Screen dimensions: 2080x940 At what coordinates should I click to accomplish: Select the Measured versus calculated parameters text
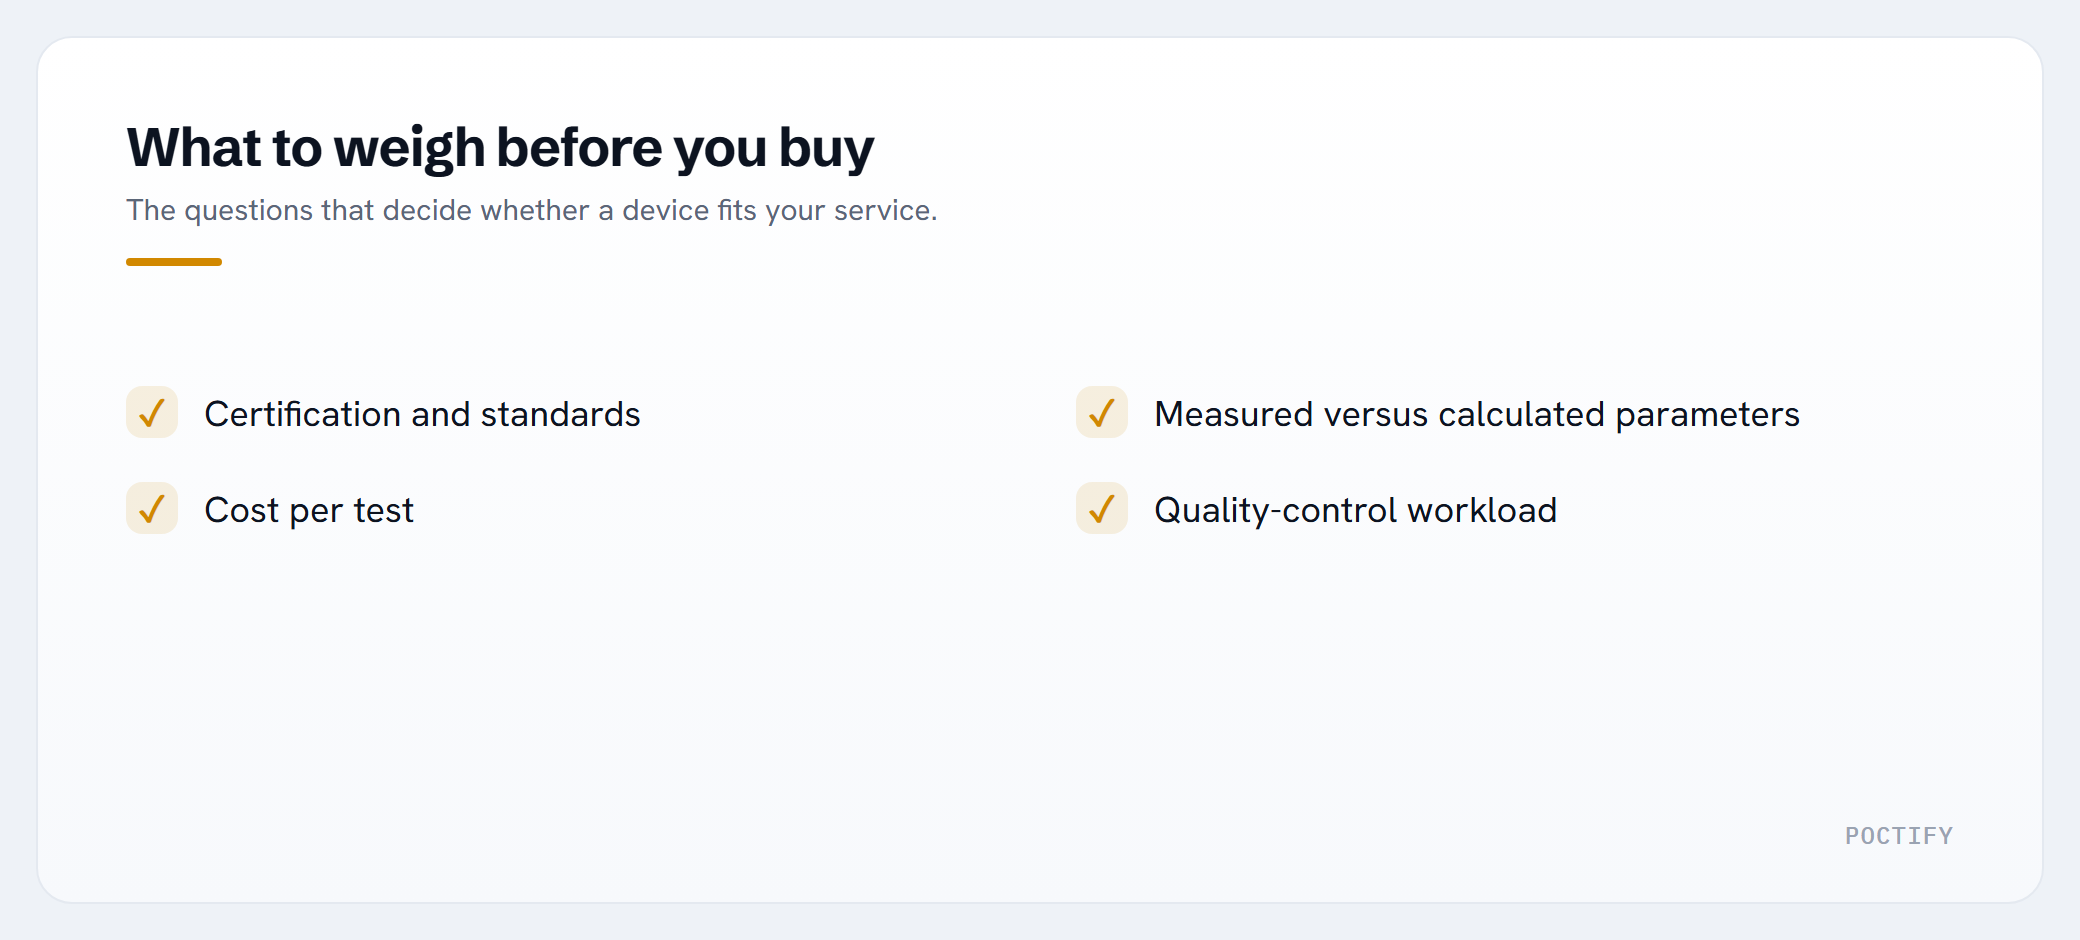(1477, 414)
